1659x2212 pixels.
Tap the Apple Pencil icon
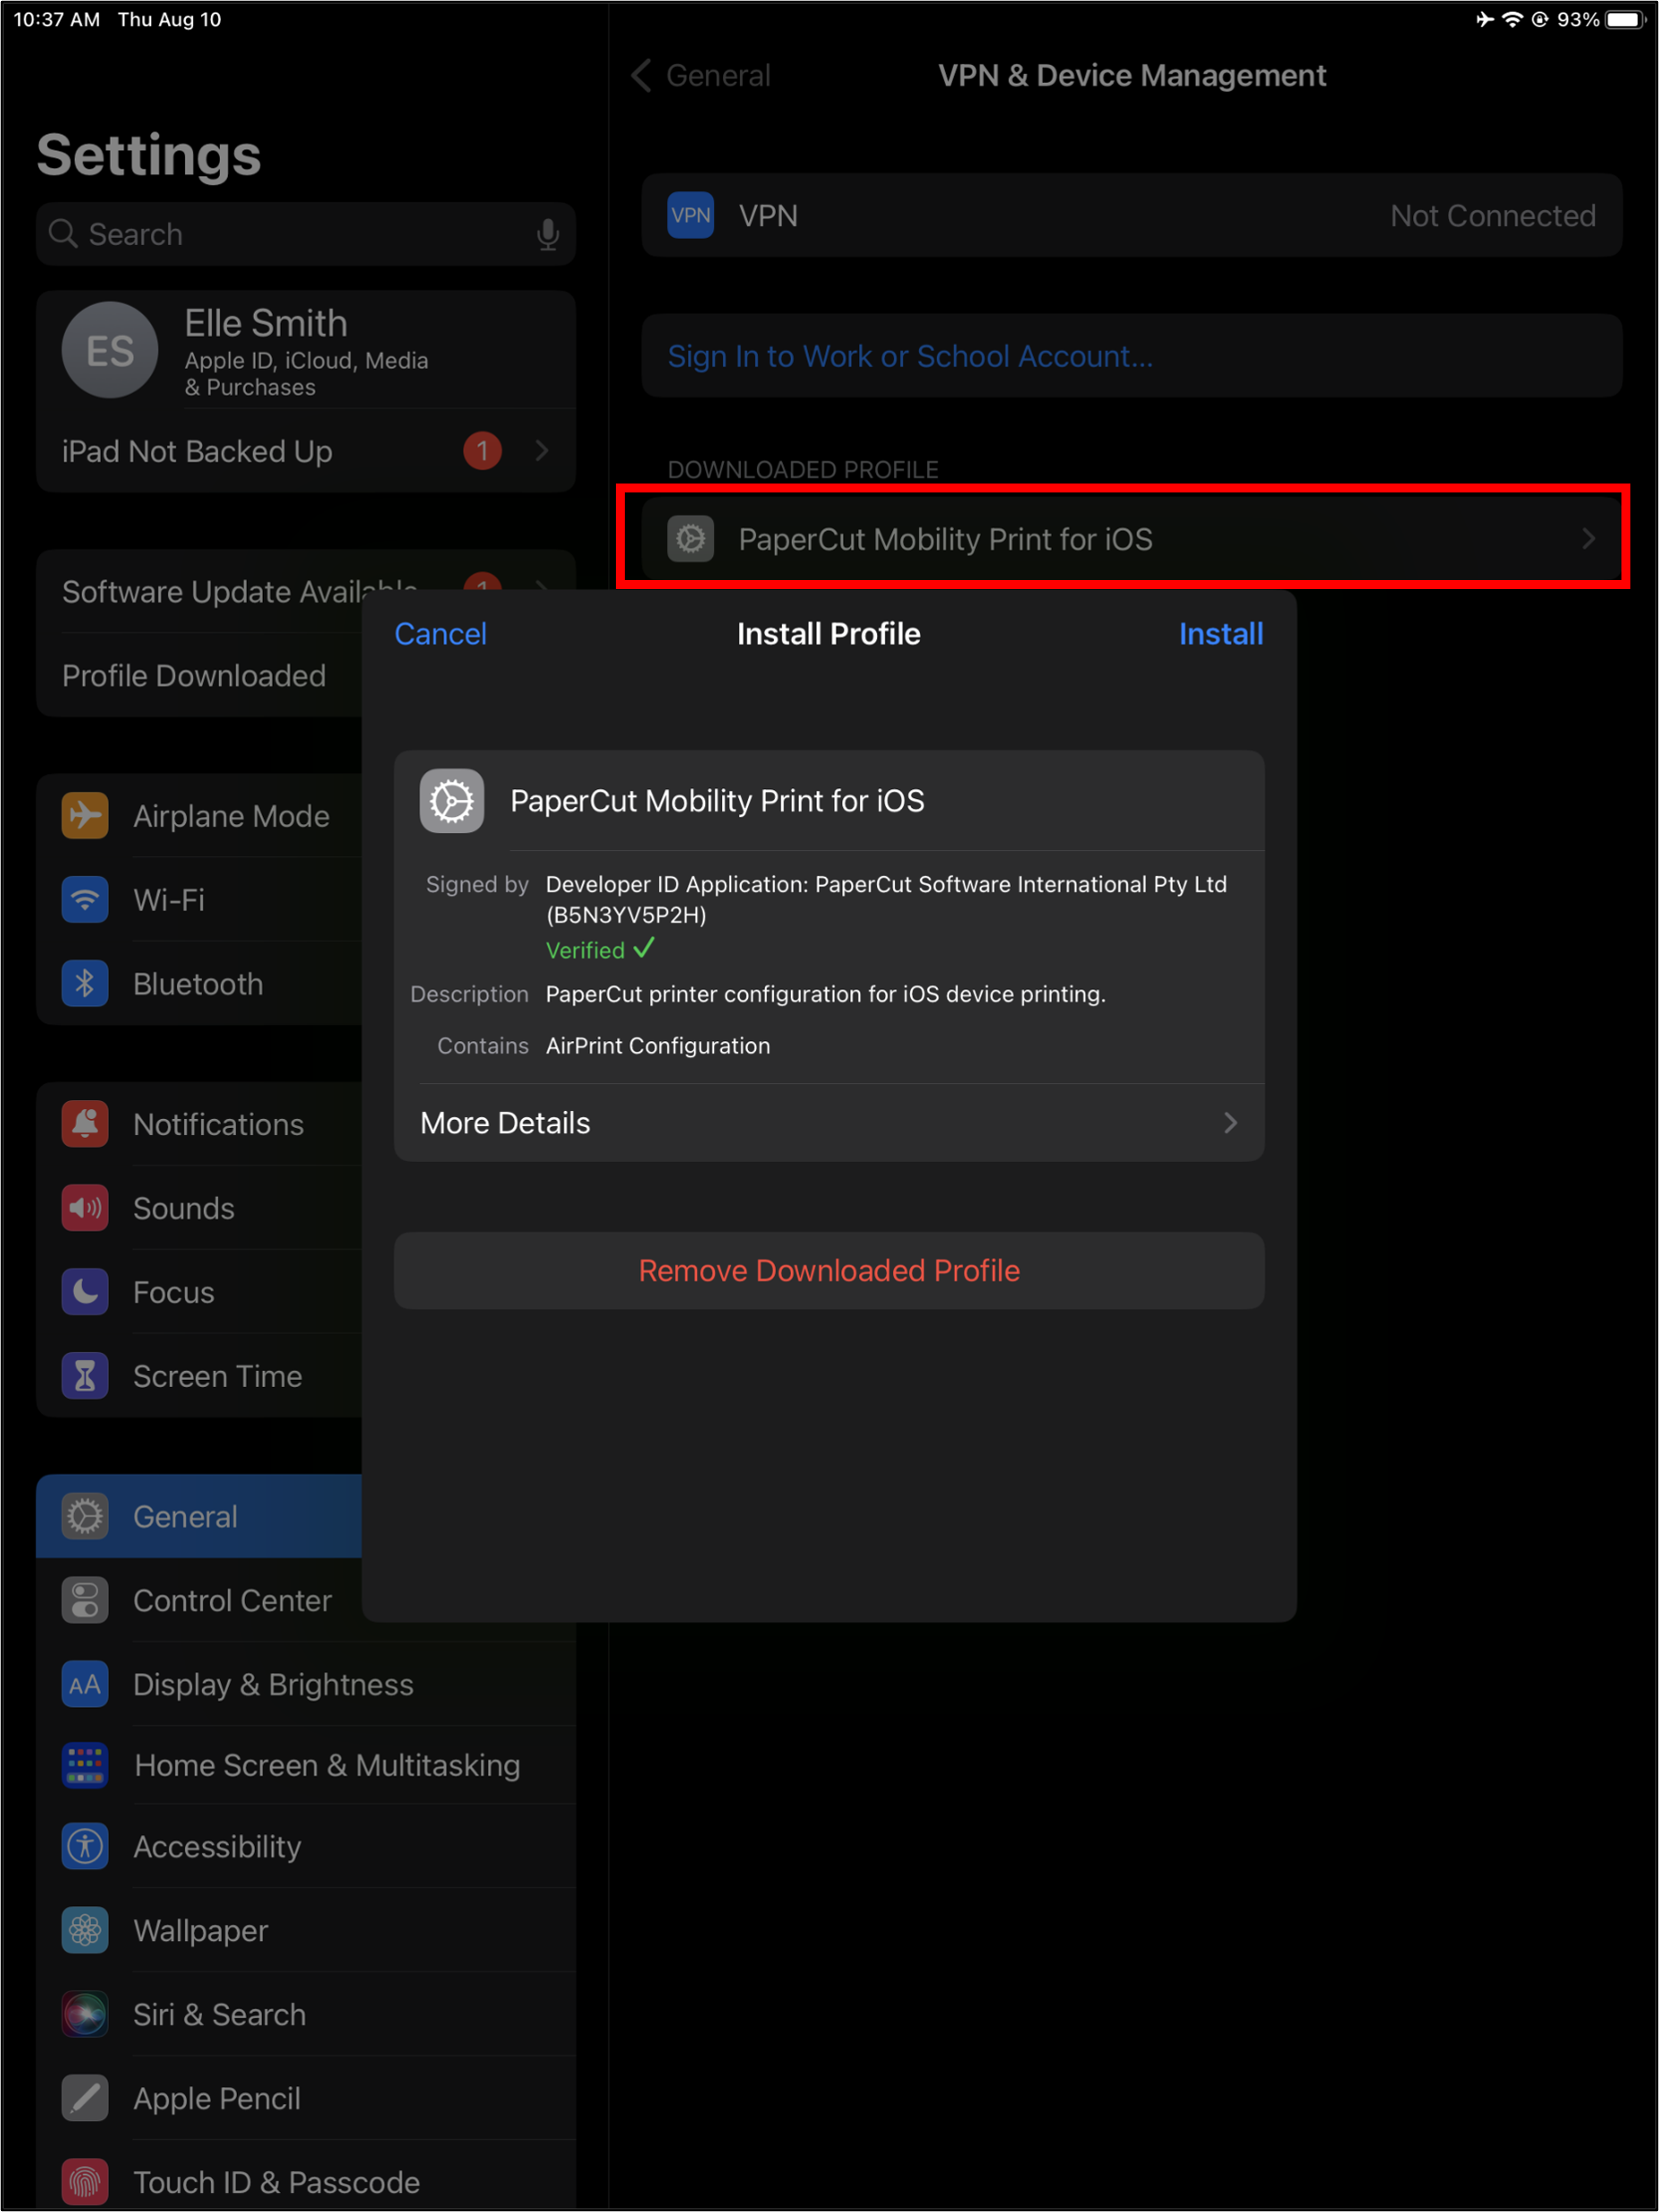point(85,2098)
